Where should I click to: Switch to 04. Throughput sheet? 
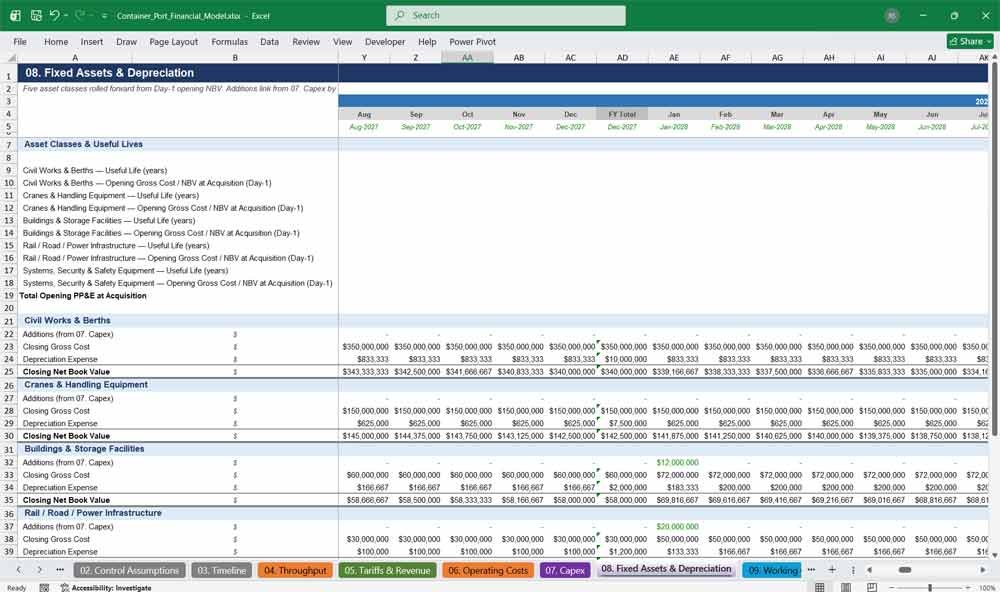pos(295,570)
